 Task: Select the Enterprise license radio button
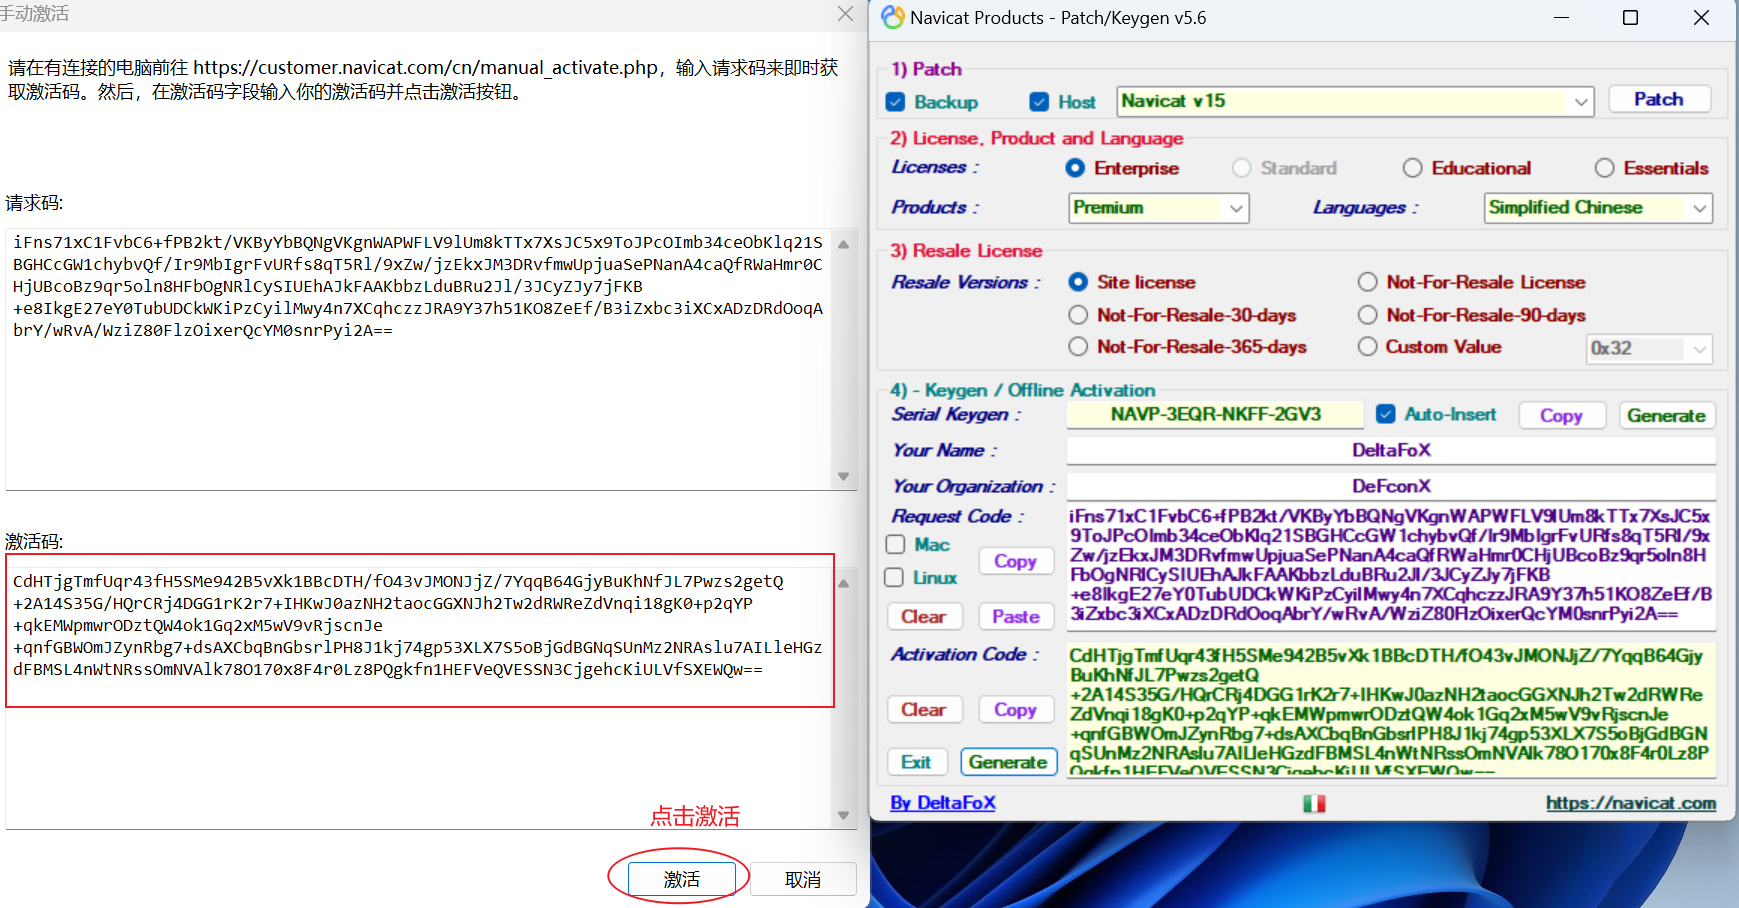tap(1075, 168)
